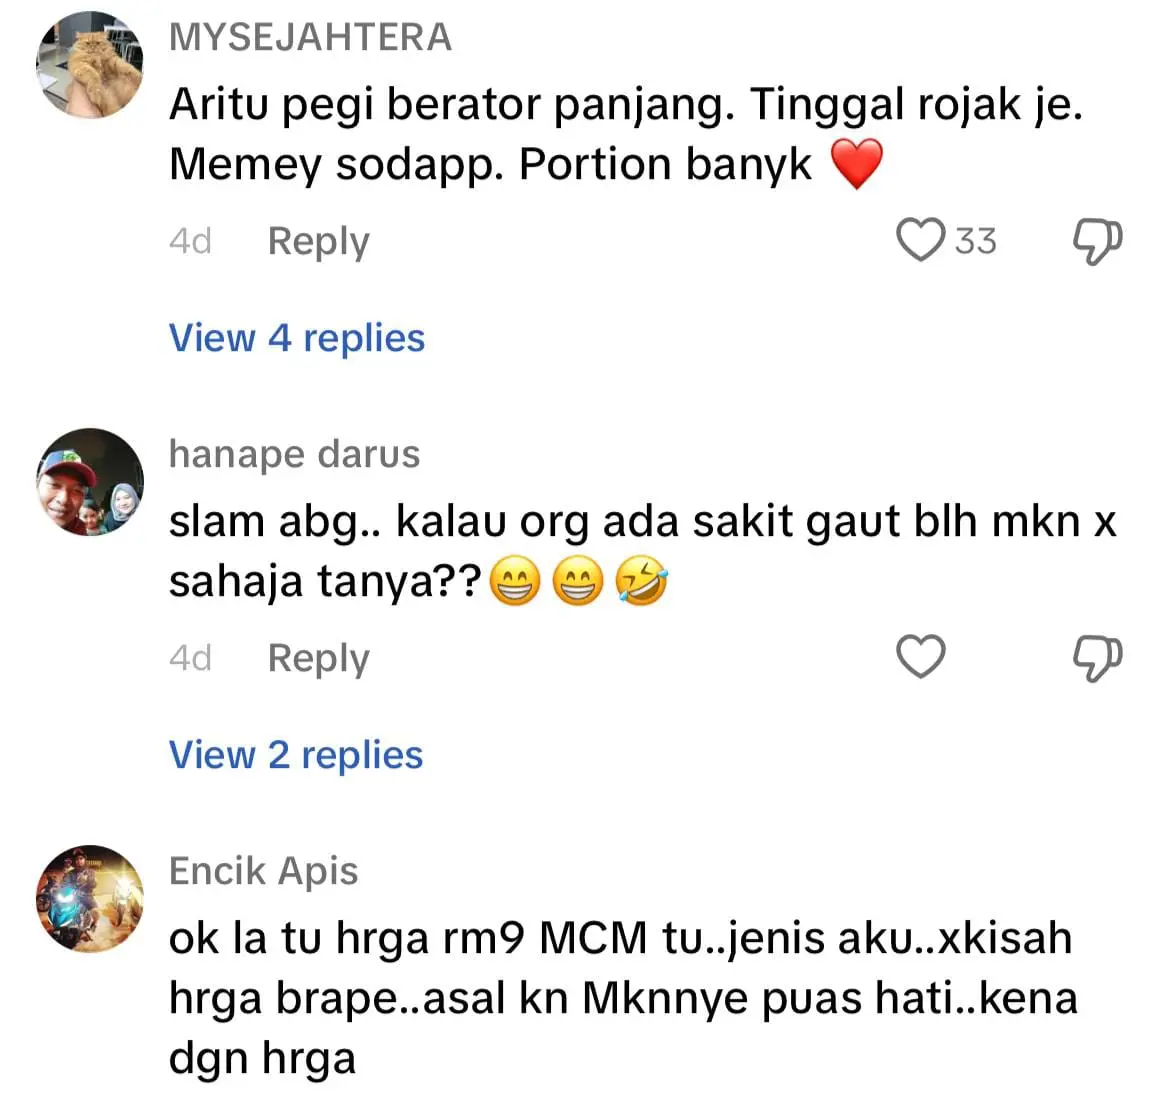The image size is (1170, 1107).
Task: Open Encik Apis's profile picture
Action: coord(90,898)
